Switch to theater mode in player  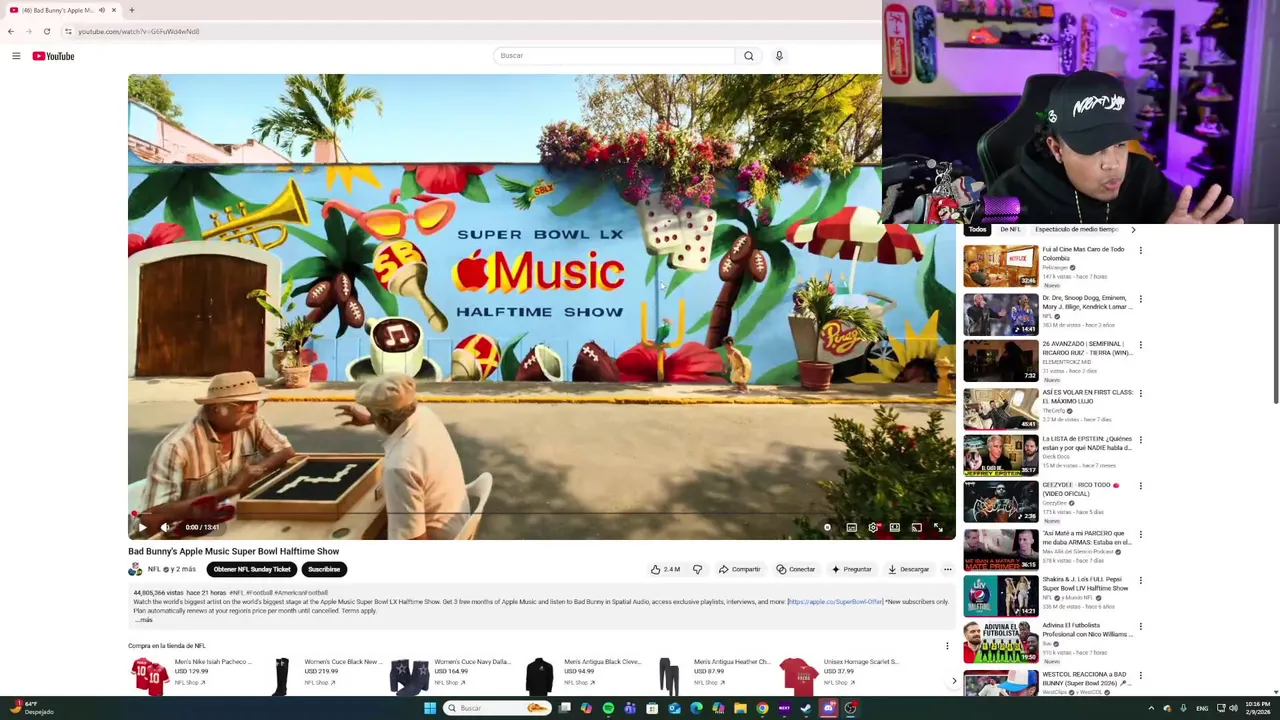coord(895,527)
